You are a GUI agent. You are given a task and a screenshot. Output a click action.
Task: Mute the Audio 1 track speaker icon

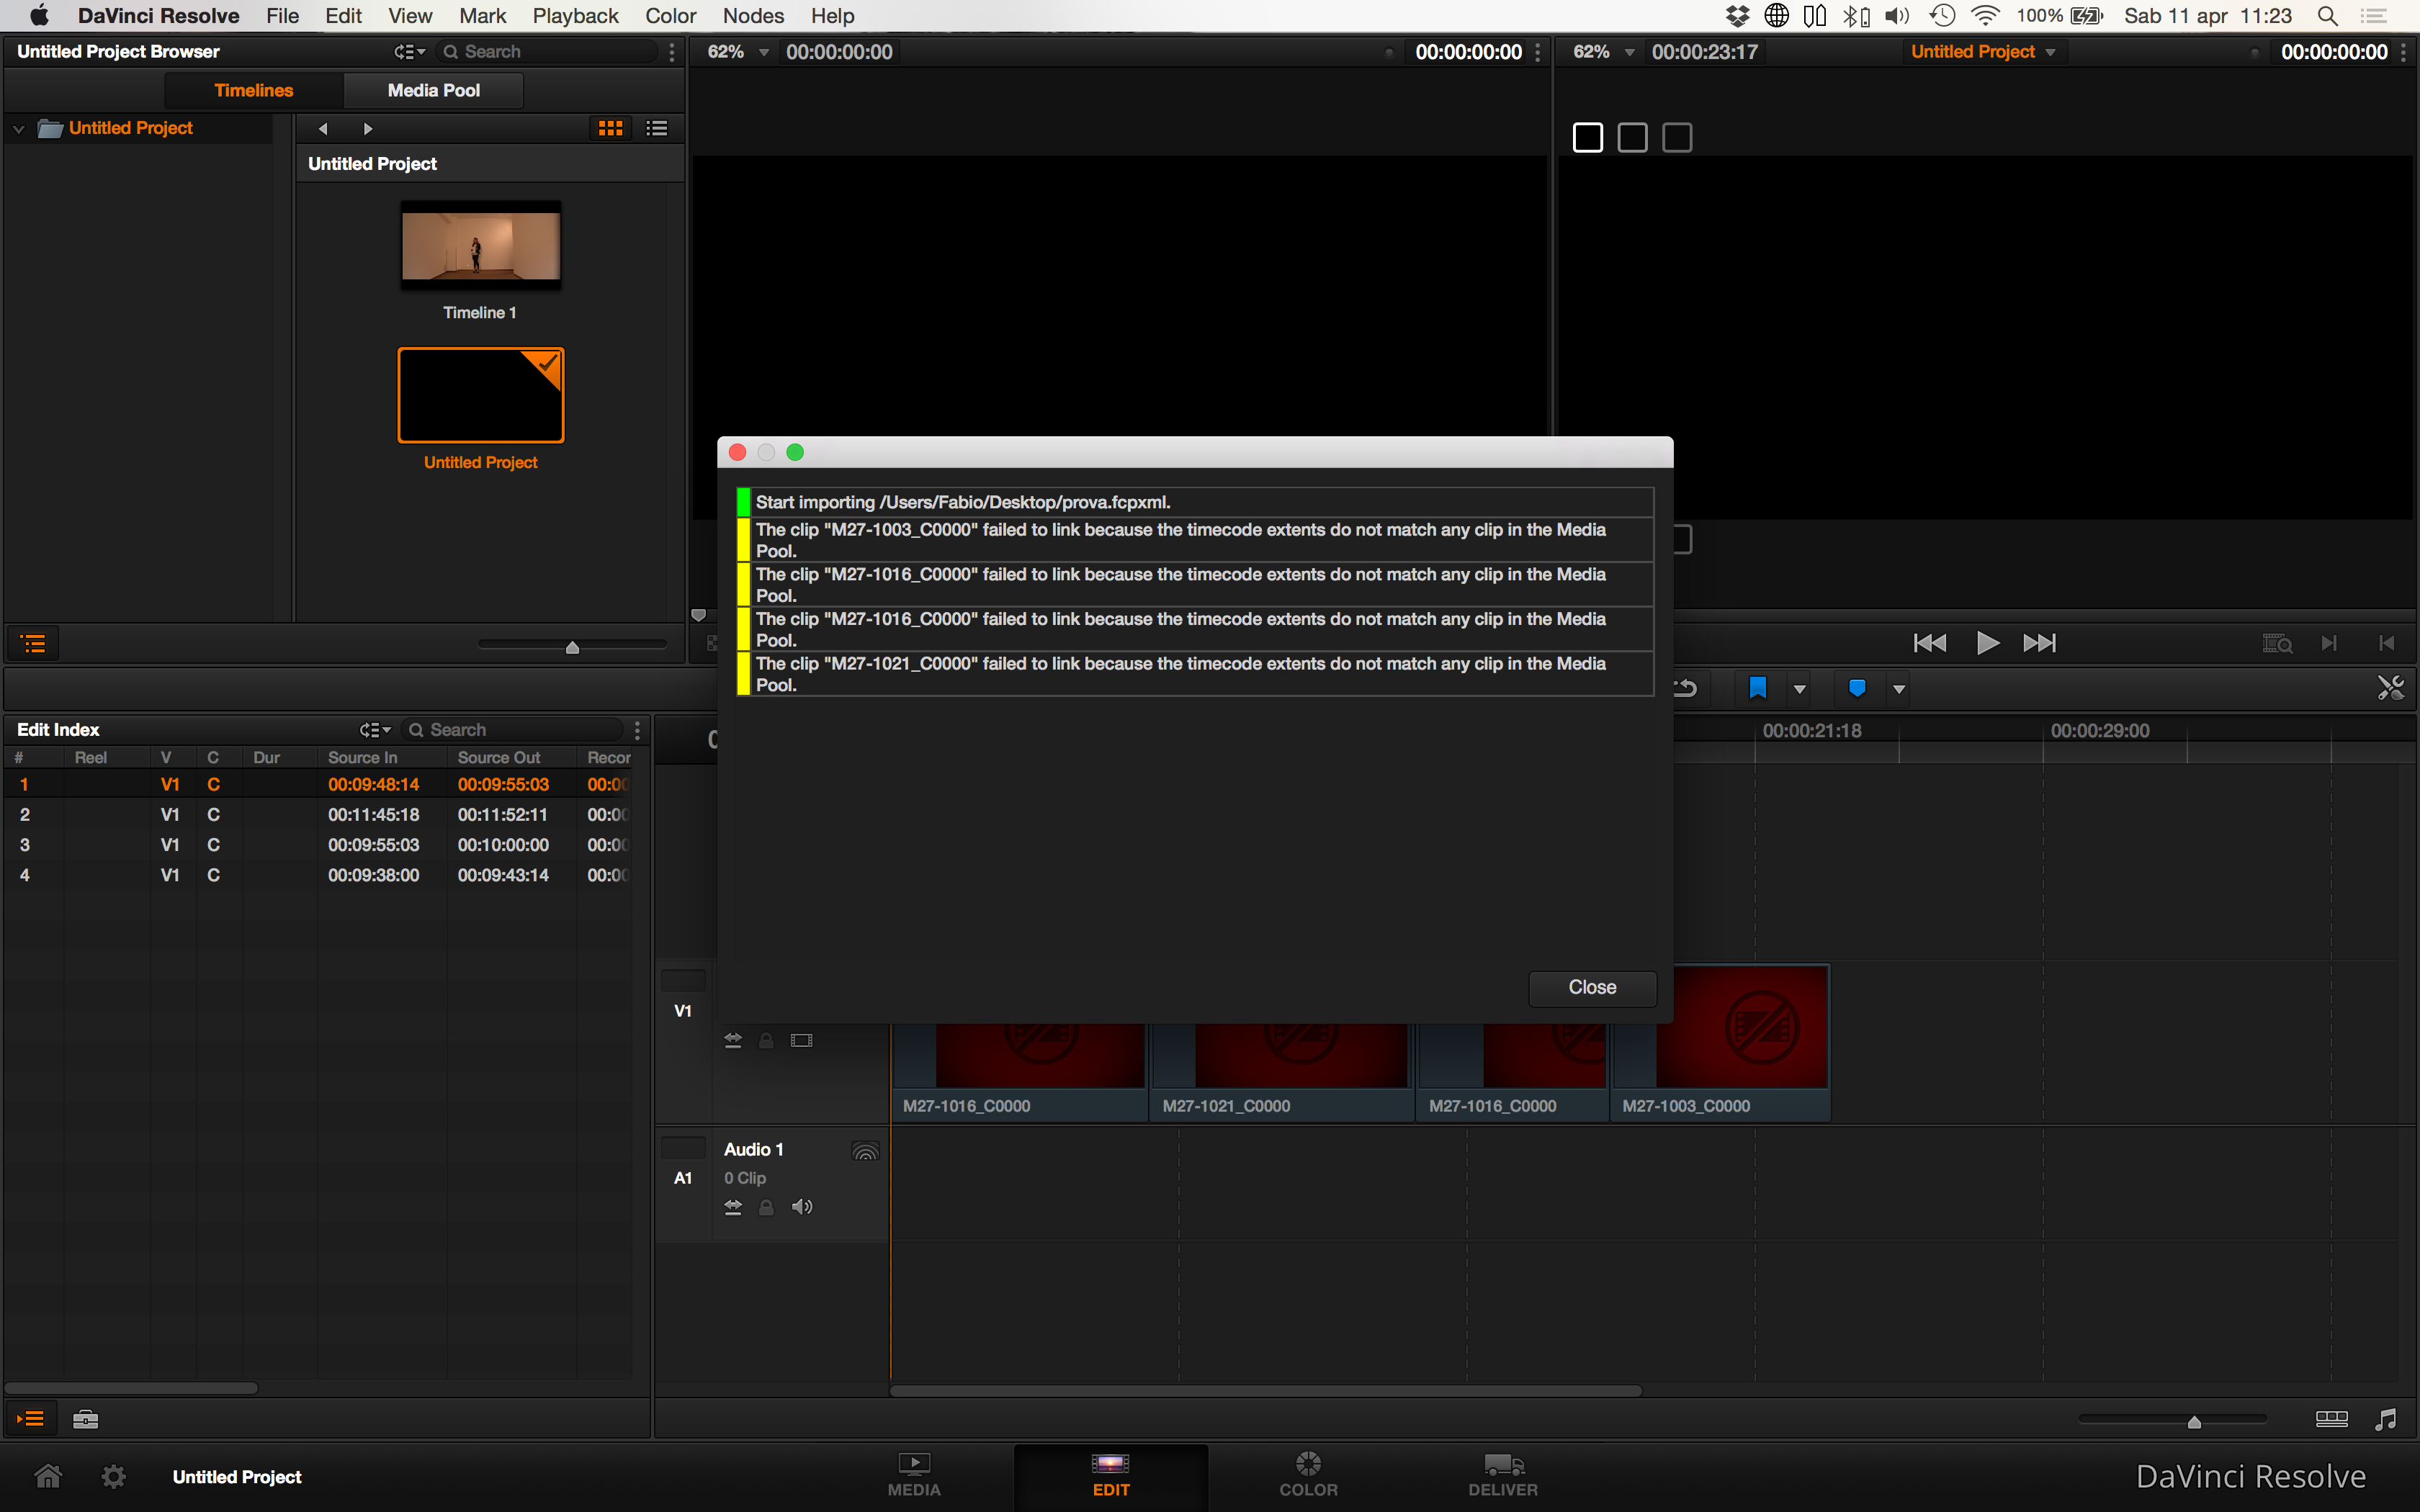point(802,1207)
